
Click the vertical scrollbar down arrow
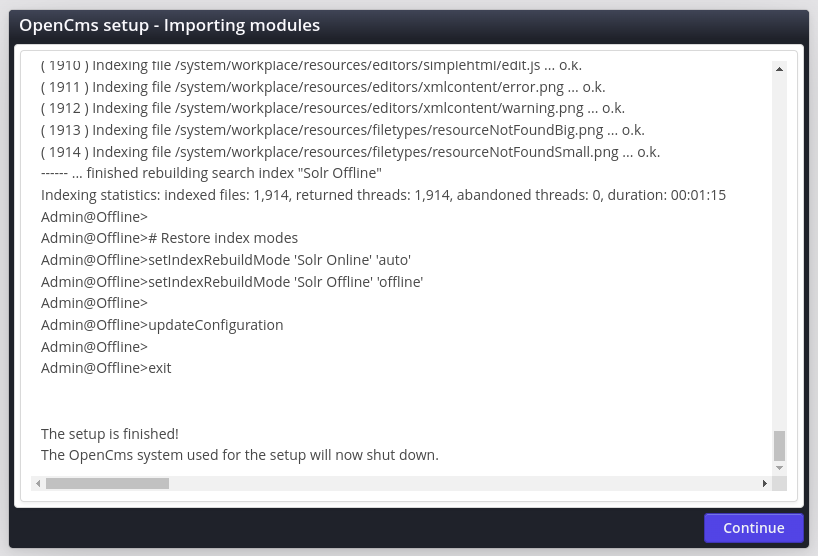(779, 468)
